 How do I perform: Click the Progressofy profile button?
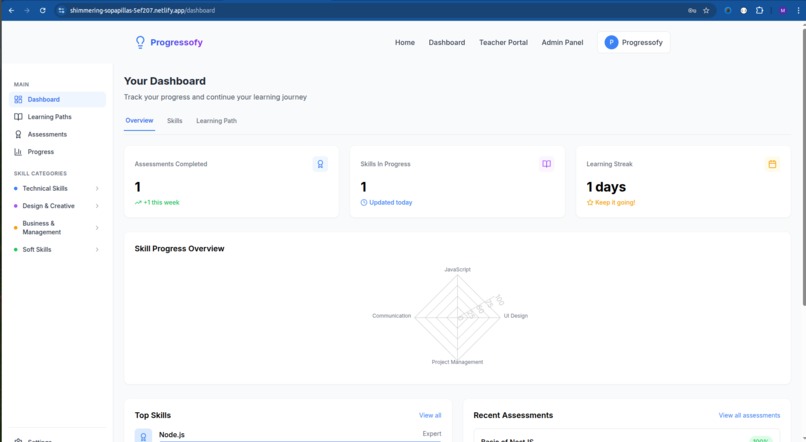[x=633, y=42]
